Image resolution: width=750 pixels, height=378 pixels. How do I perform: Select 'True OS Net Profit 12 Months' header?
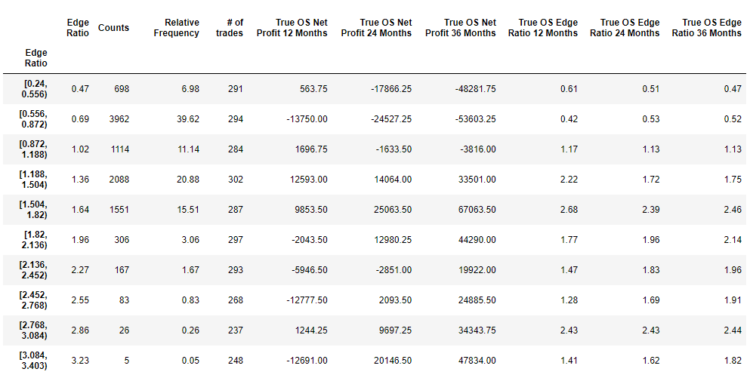tap(292, 28)
